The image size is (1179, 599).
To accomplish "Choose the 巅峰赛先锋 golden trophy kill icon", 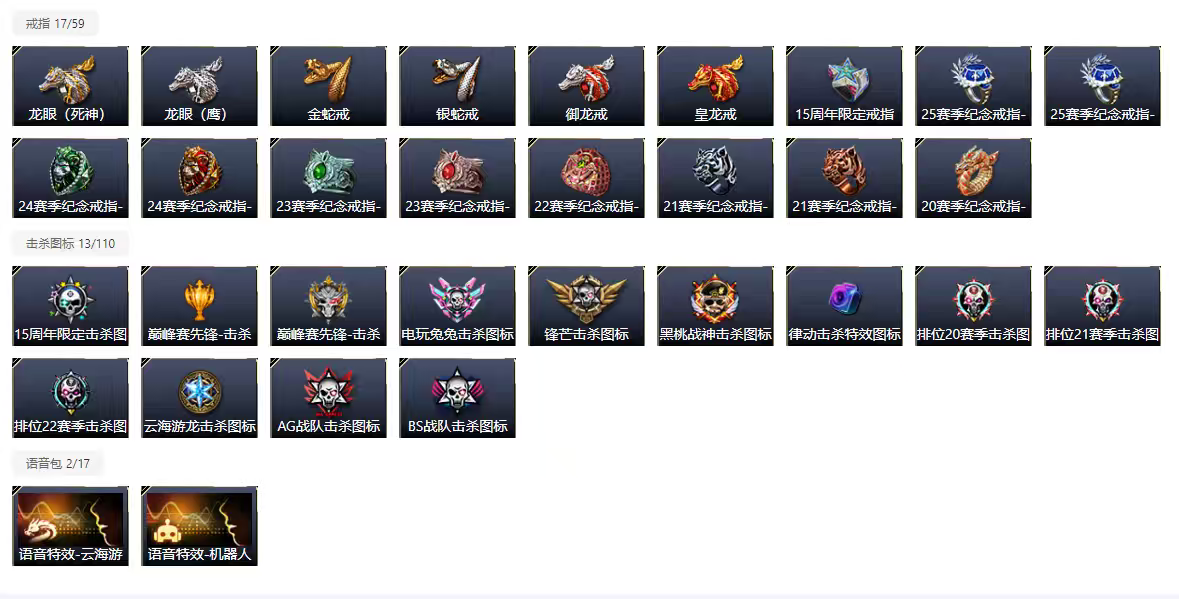I will [x=199, y=306].
